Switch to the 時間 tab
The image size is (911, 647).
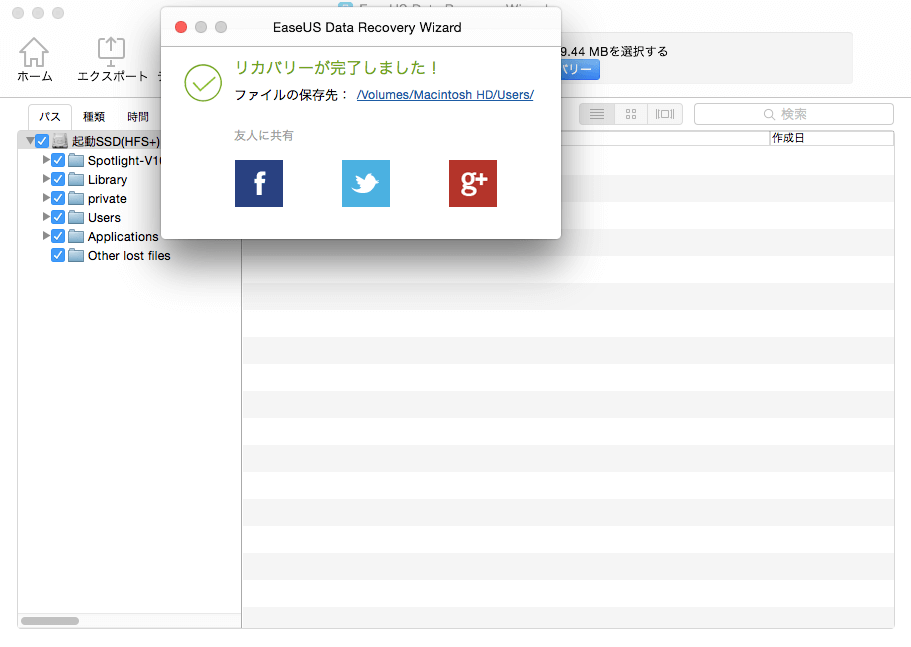138,117
